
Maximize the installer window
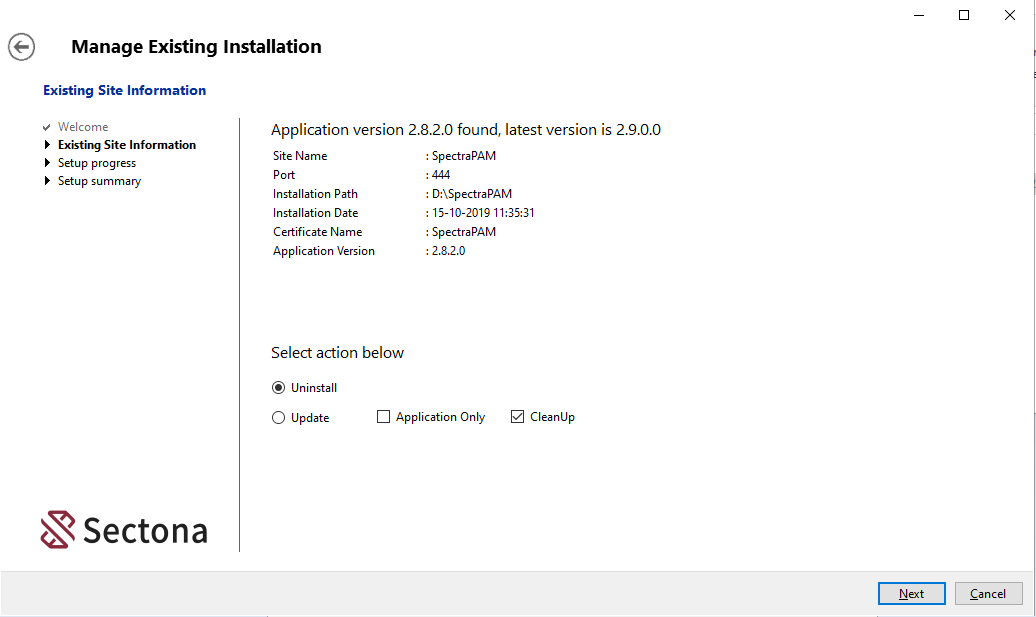pyautogui.click(x=964, y=15)
